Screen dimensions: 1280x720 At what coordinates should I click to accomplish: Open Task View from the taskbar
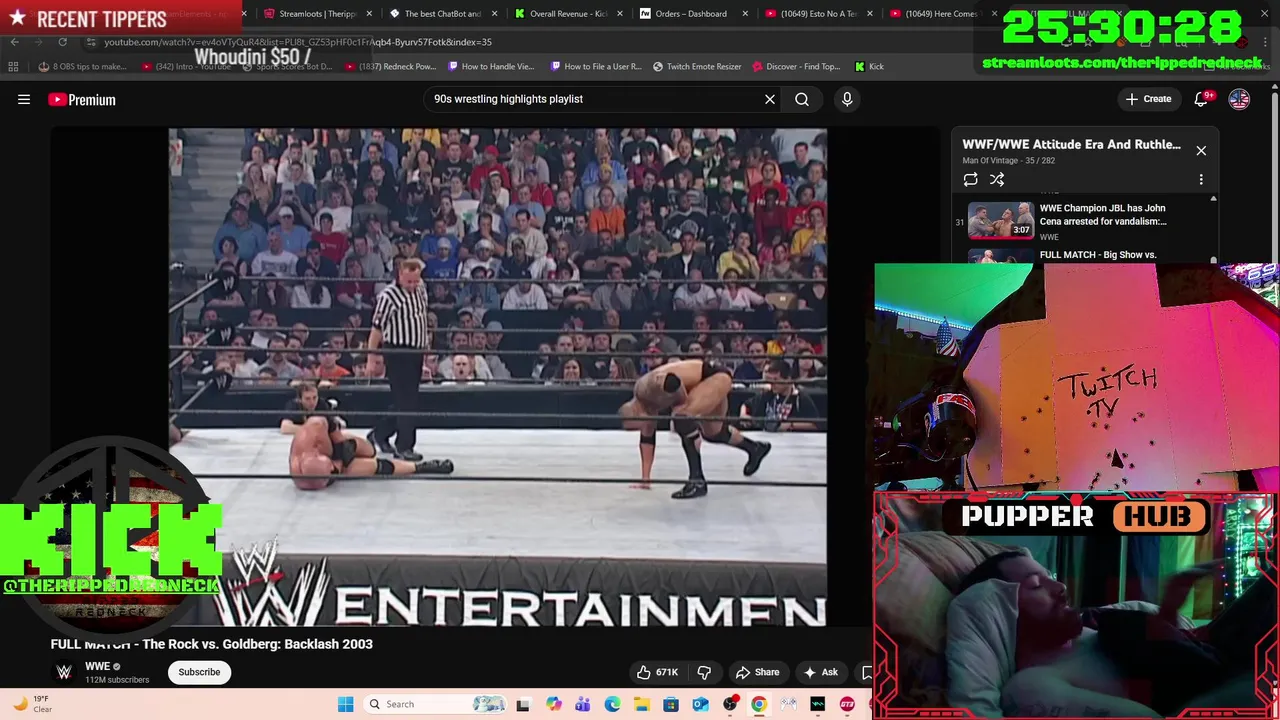pos(522,704)
